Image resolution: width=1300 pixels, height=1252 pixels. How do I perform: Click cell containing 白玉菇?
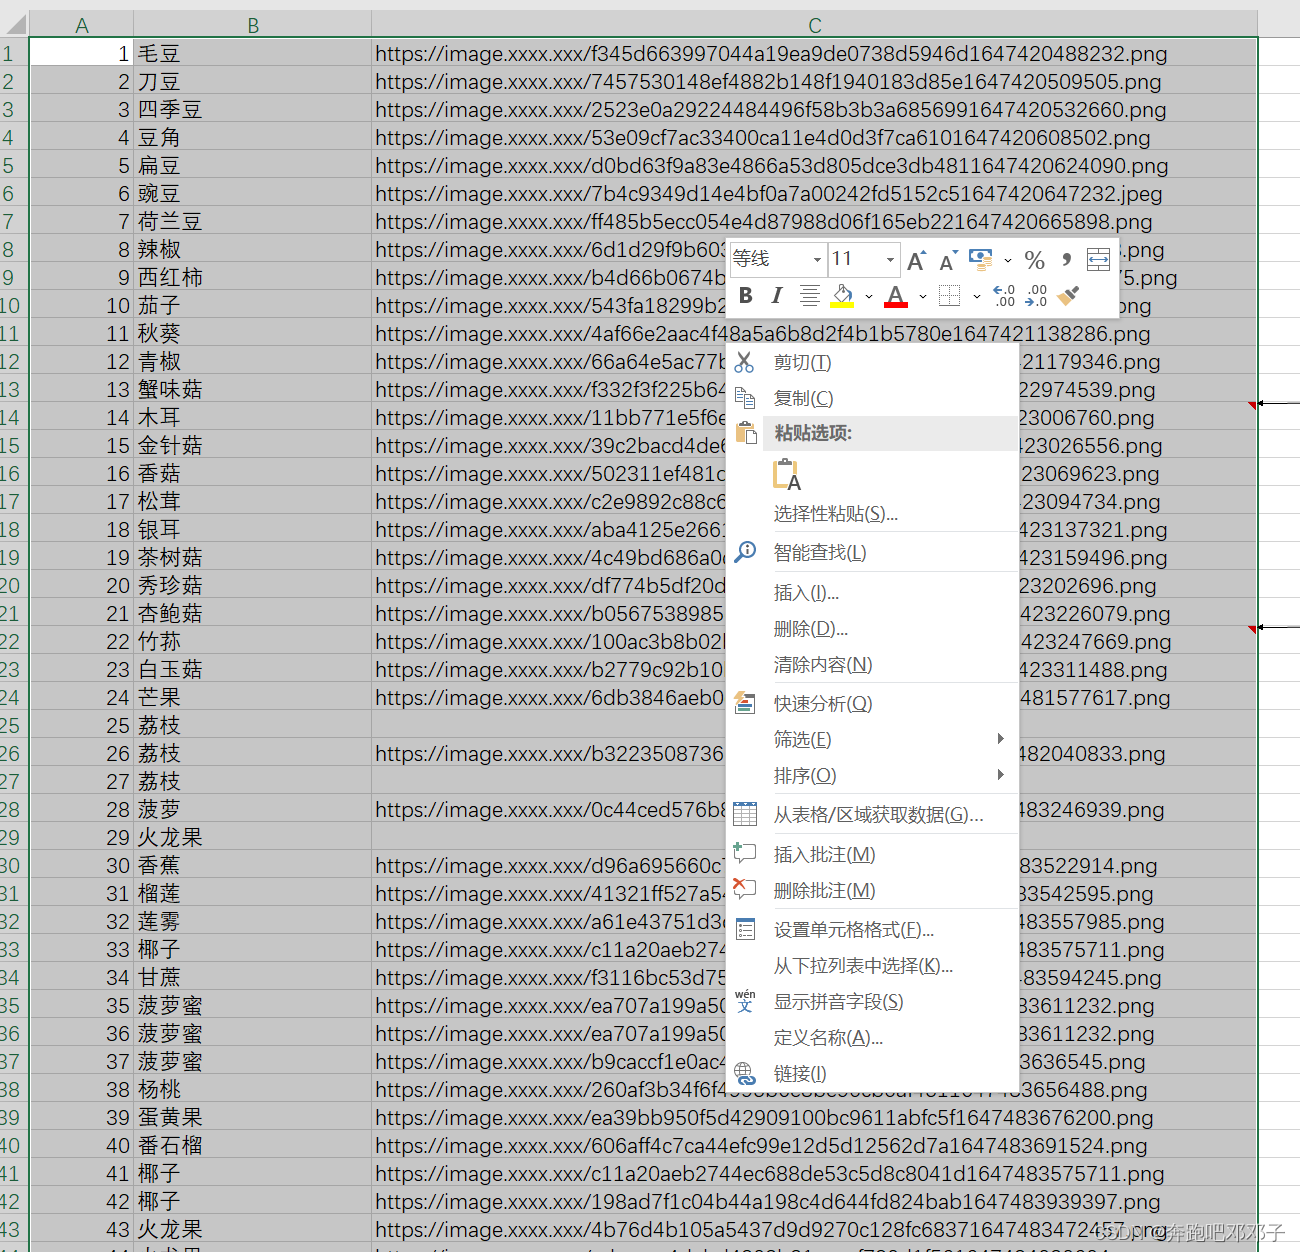253,669
